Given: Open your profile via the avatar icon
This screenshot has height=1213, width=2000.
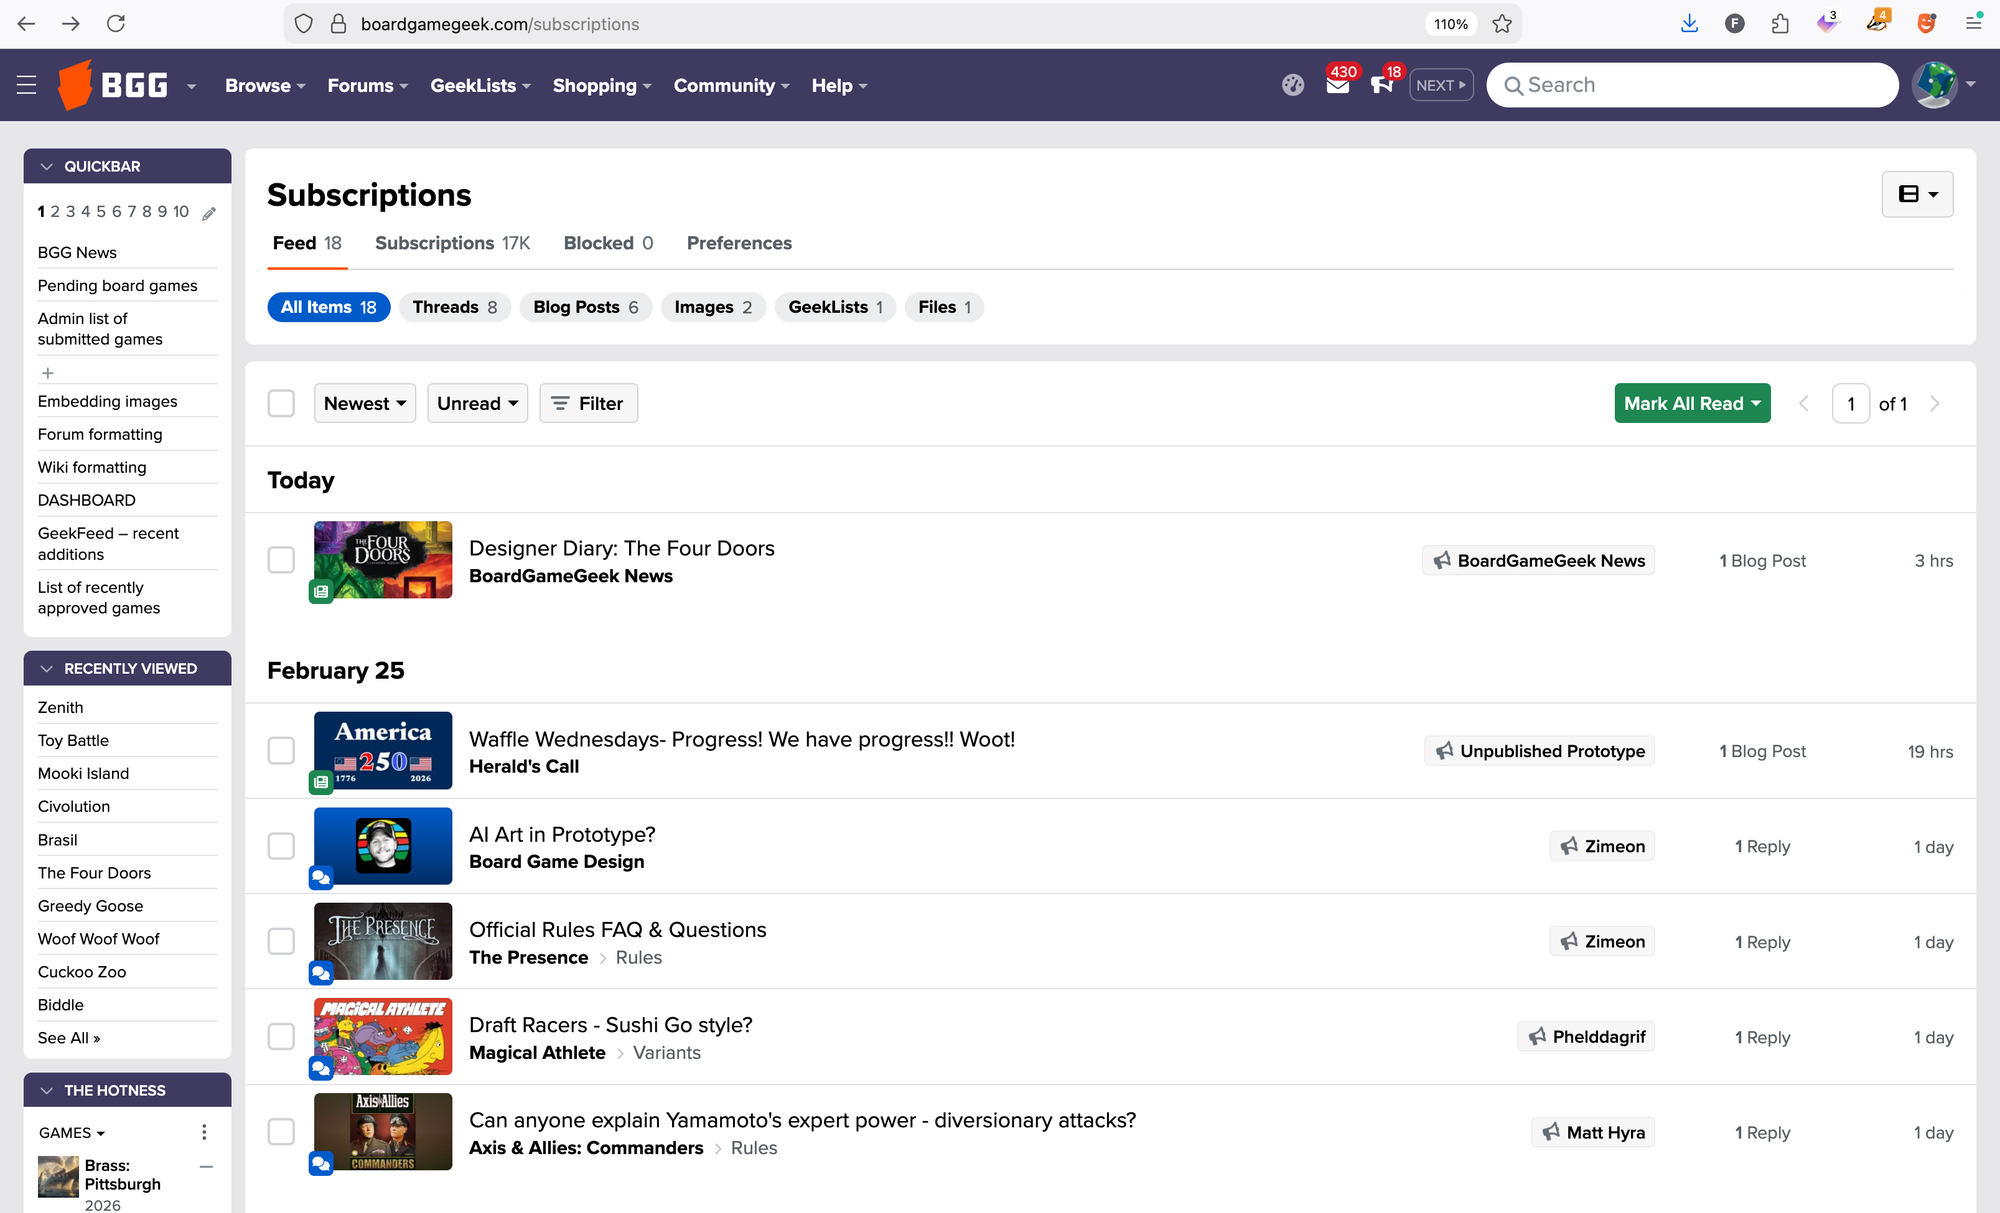Looking at the screenshot, I should coord(1935,84).
